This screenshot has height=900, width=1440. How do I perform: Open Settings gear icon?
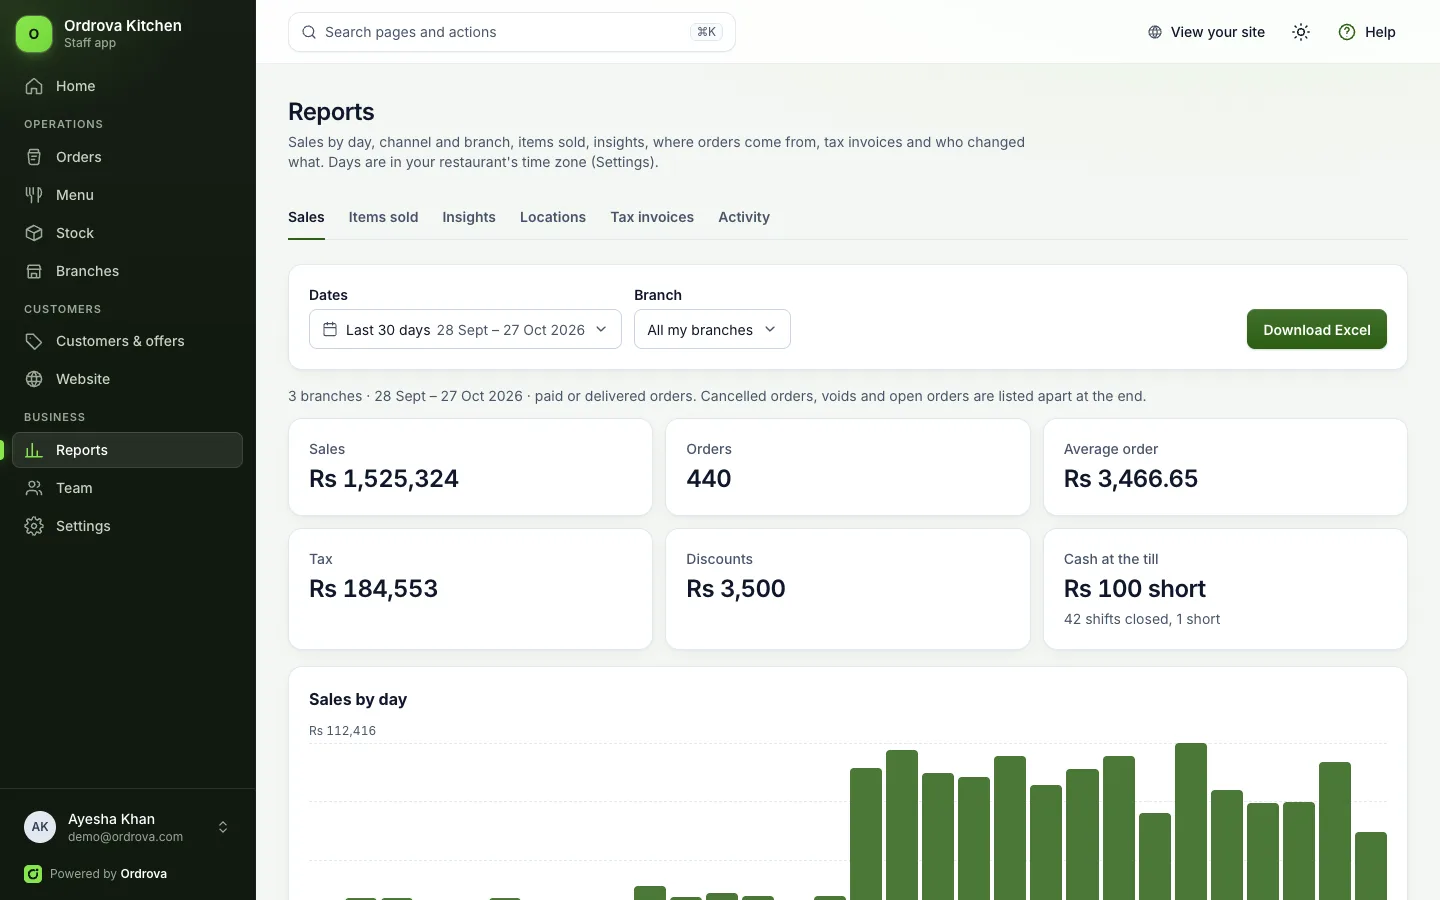click(x=34, y=526)
